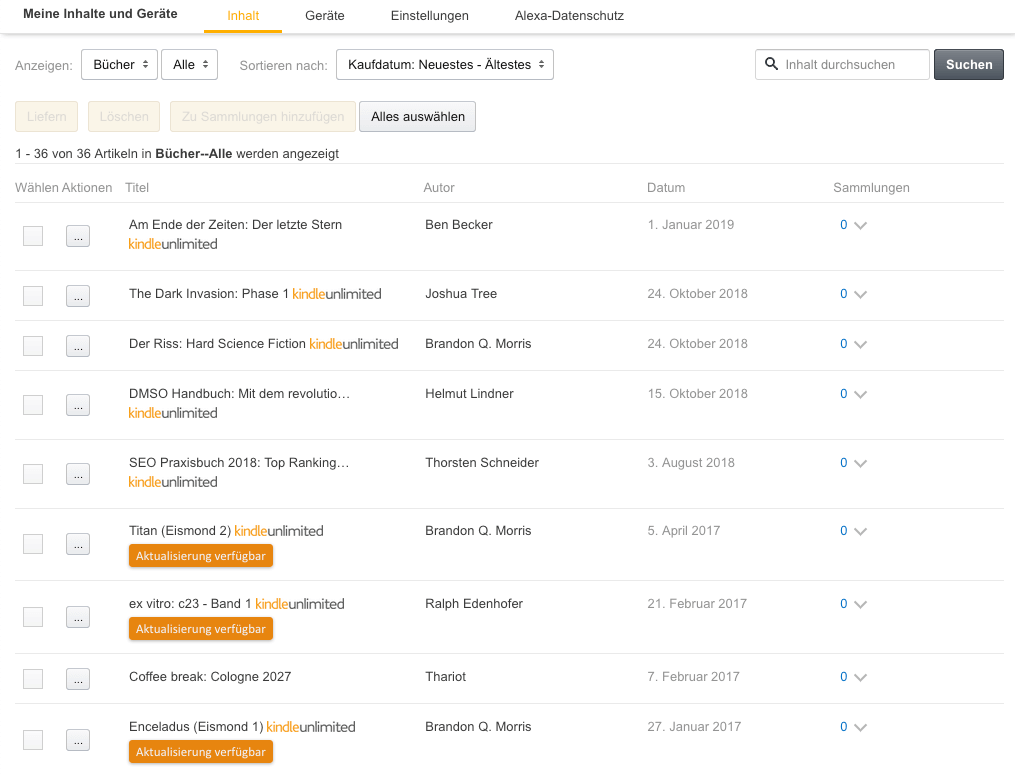
Task: Click the magnifier icon in search field
Action: point(771,64)
